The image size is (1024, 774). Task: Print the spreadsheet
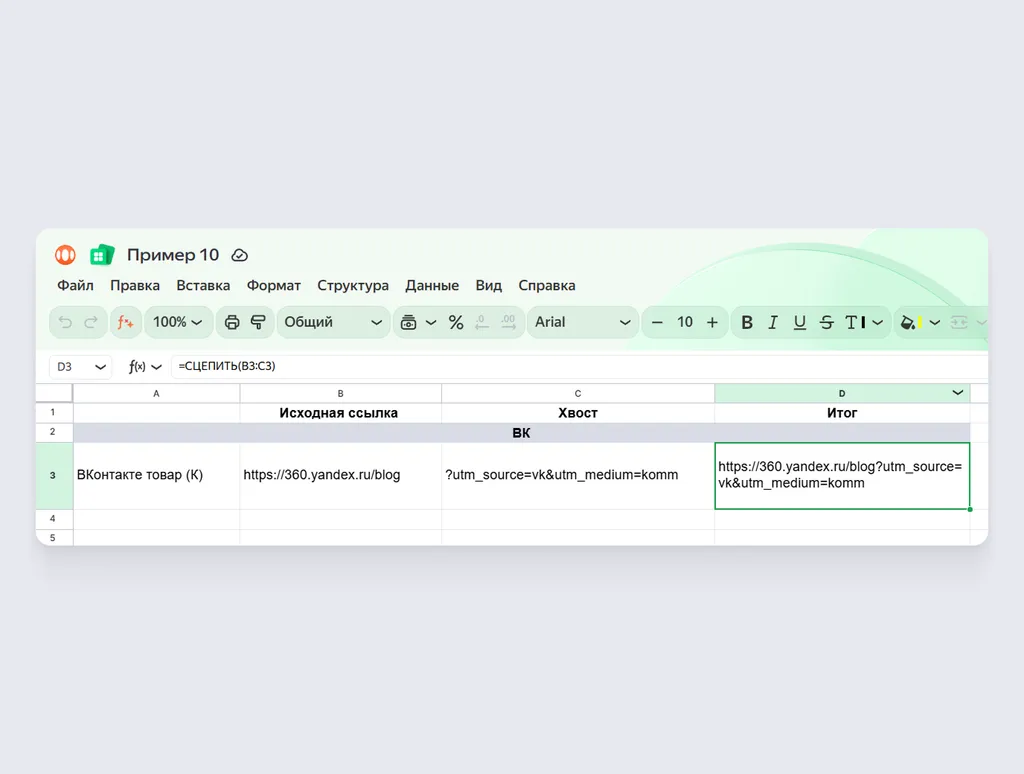[x=232, y=322]
